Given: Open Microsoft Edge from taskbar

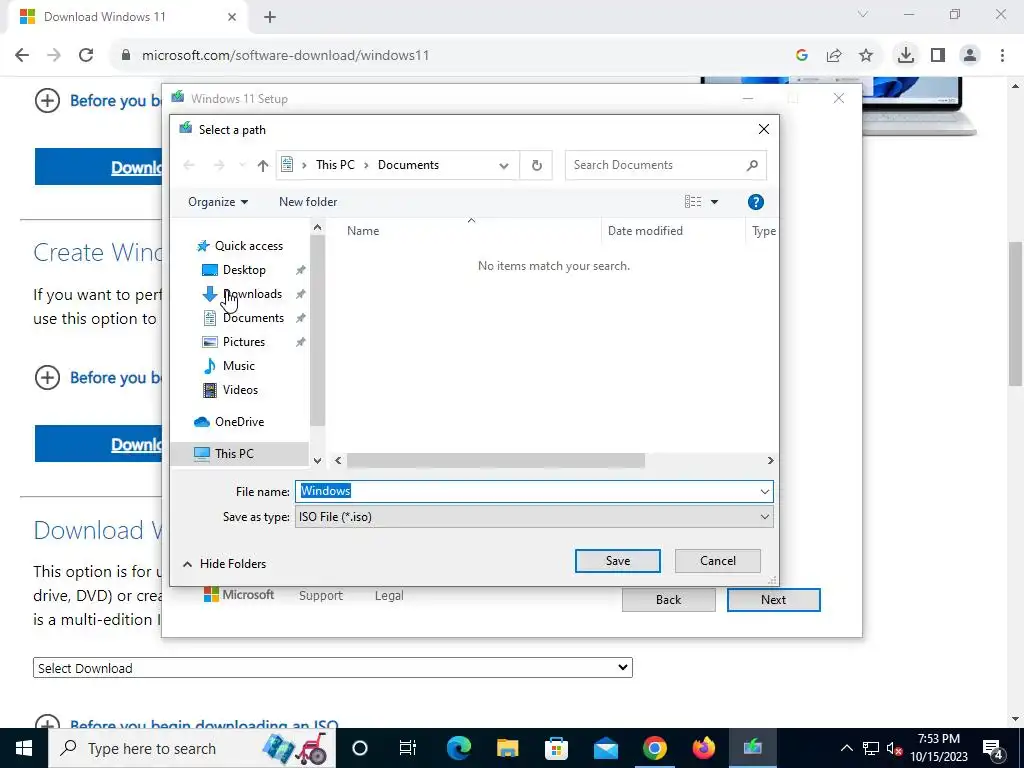Looking at the screenshot, I should [x=458, y=748].
